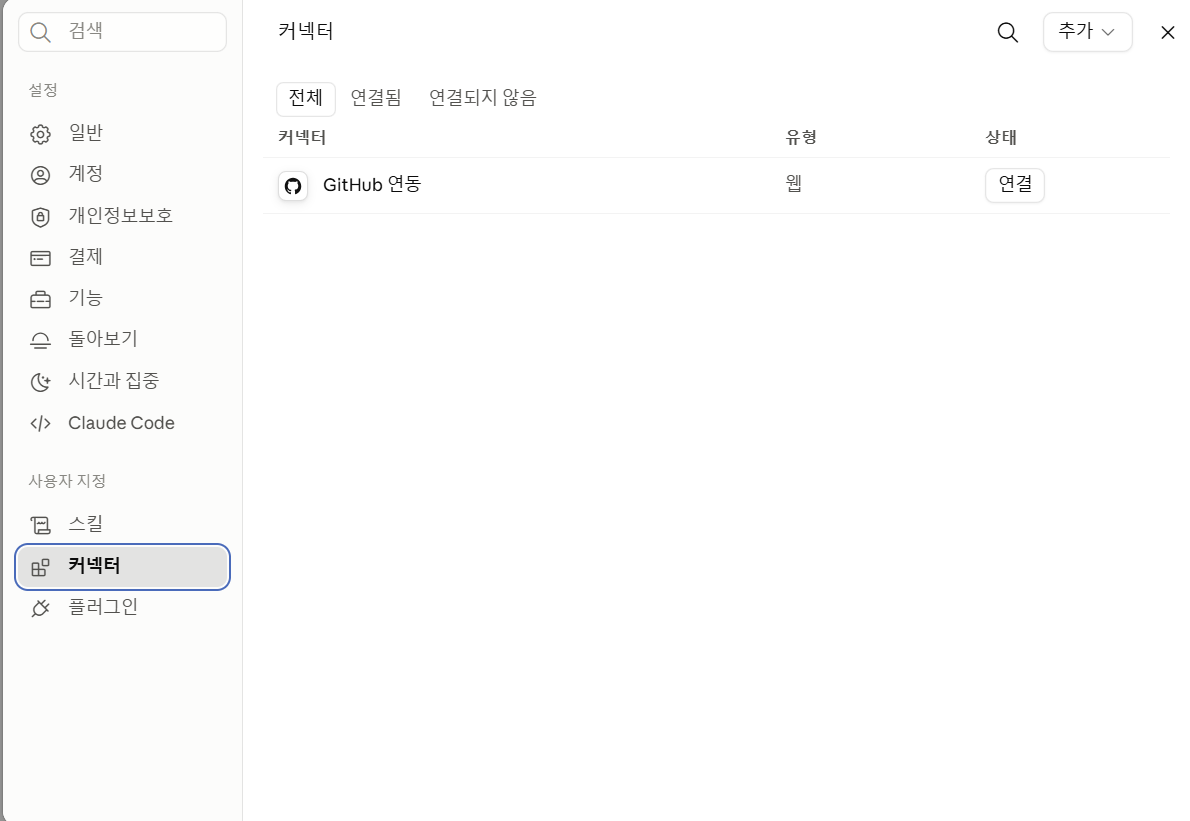Switch to the 연결되지 않음 tab

(x=483, y=98)
